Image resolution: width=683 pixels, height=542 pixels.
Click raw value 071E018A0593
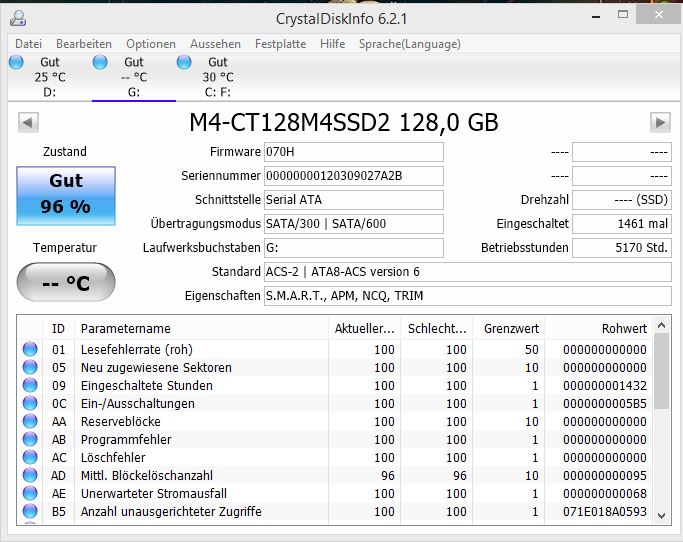click(x=605, y=512)
